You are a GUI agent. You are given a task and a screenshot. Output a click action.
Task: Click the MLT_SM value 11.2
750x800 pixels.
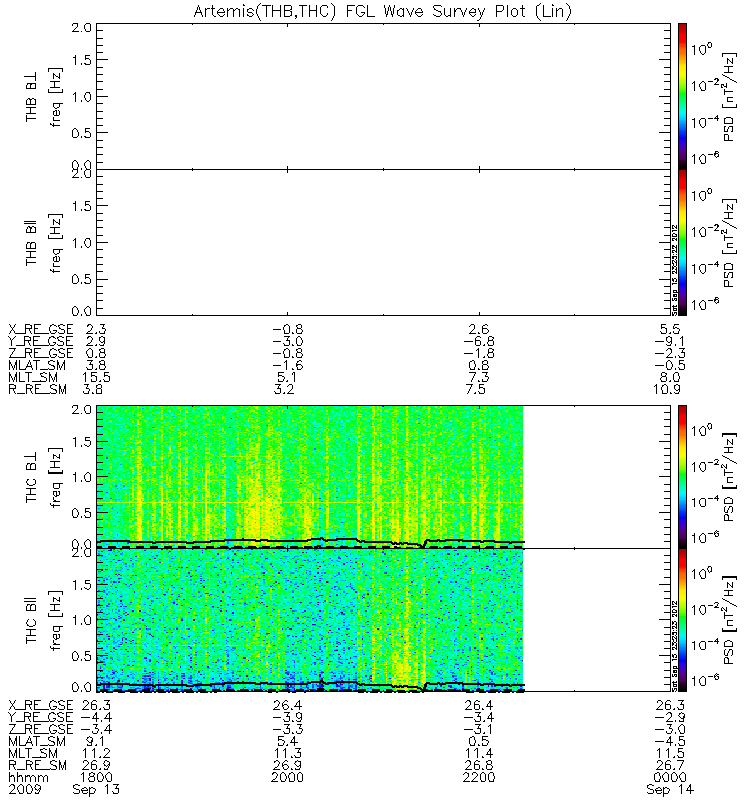click(96, 753)
